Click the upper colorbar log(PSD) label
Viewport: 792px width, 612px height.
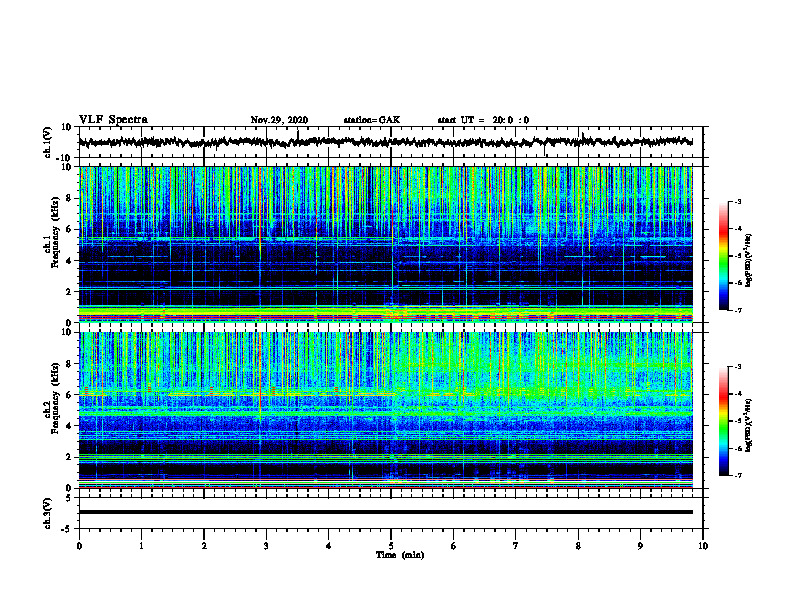748,260
